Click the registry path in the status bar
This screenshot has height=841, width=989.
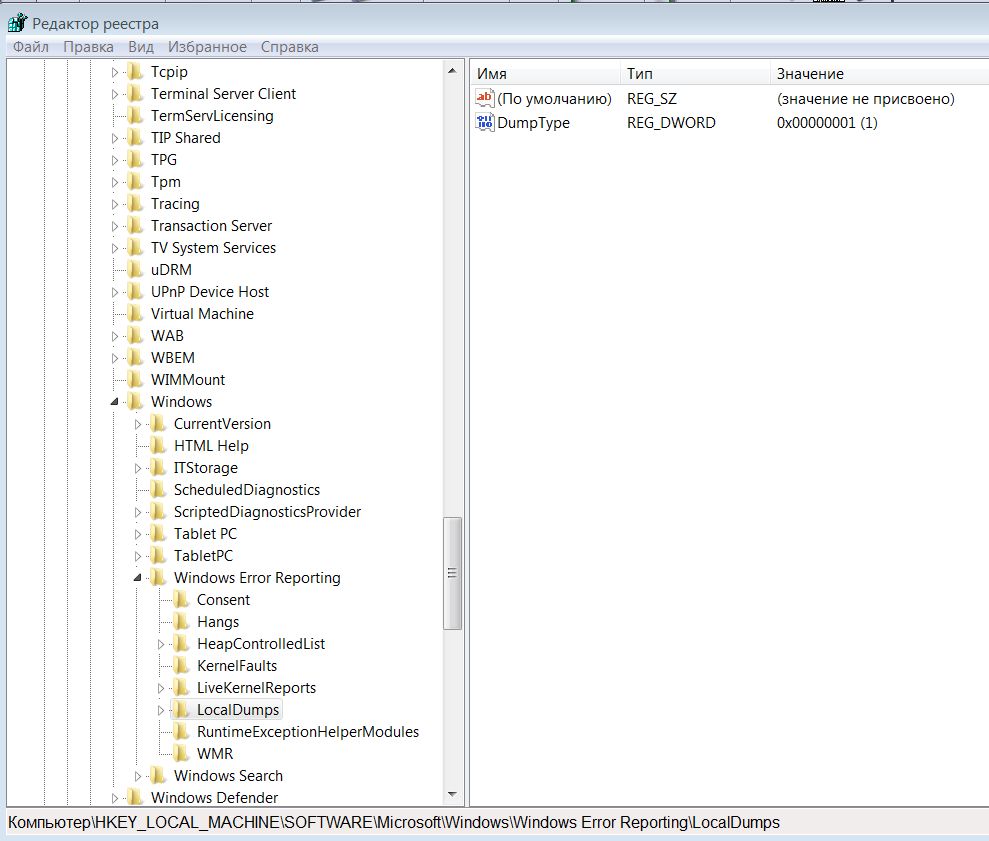[x=394, y=823]
